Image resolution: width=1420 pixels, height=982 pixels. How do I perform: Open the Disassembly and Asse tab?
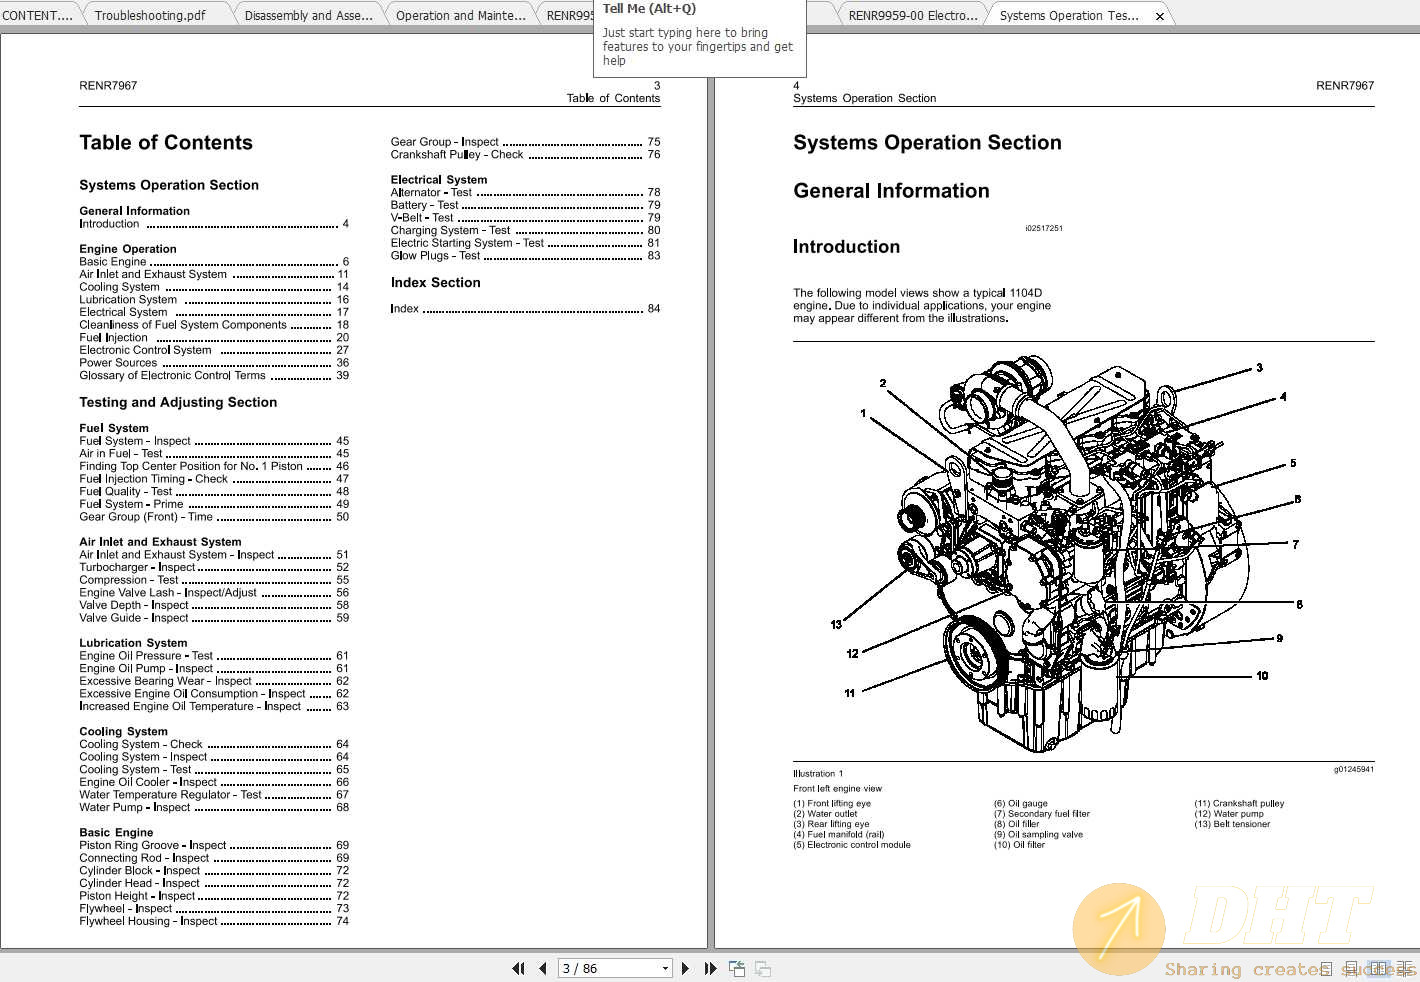click(310, 14)
